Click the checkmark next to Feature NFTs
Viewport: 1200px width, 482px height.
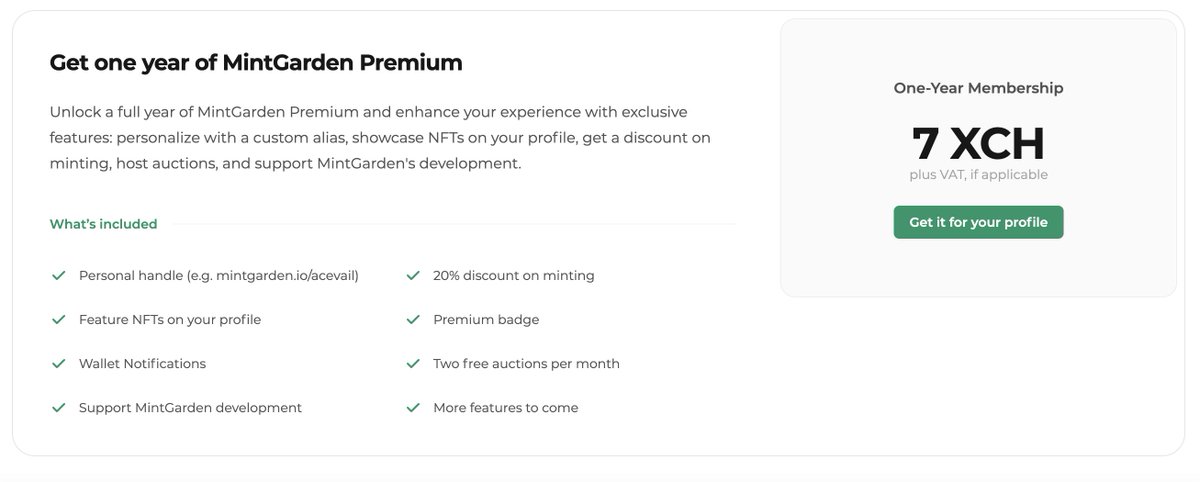click(59, 319)
